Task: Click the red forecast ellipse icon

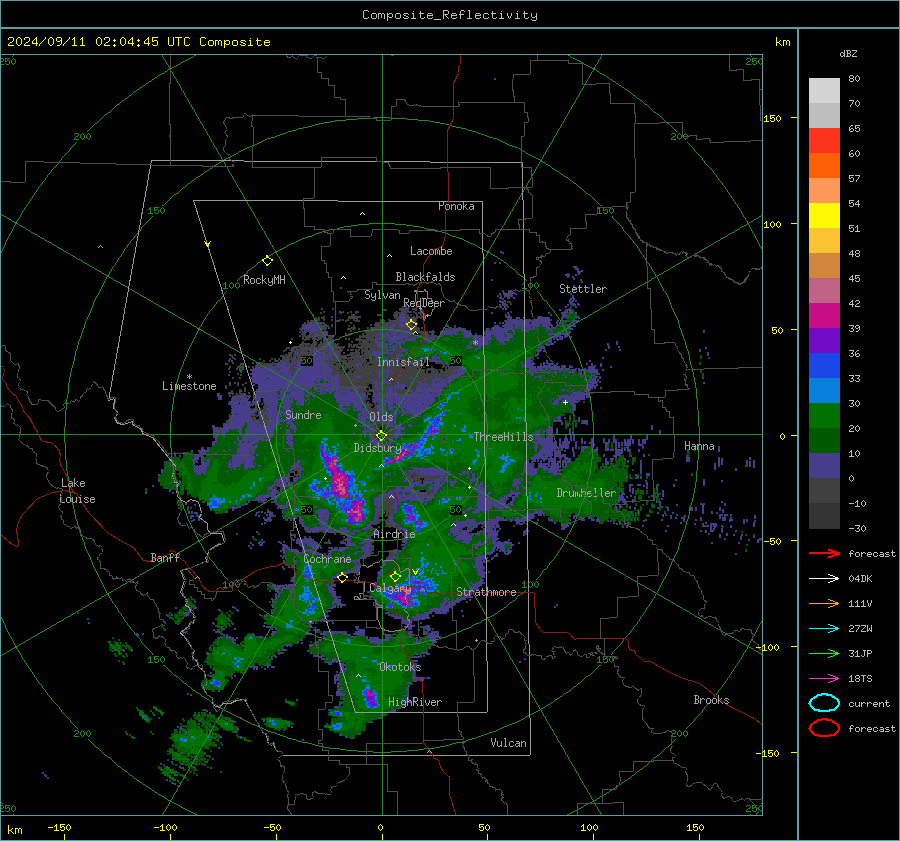Action: [x=824, y=728]
